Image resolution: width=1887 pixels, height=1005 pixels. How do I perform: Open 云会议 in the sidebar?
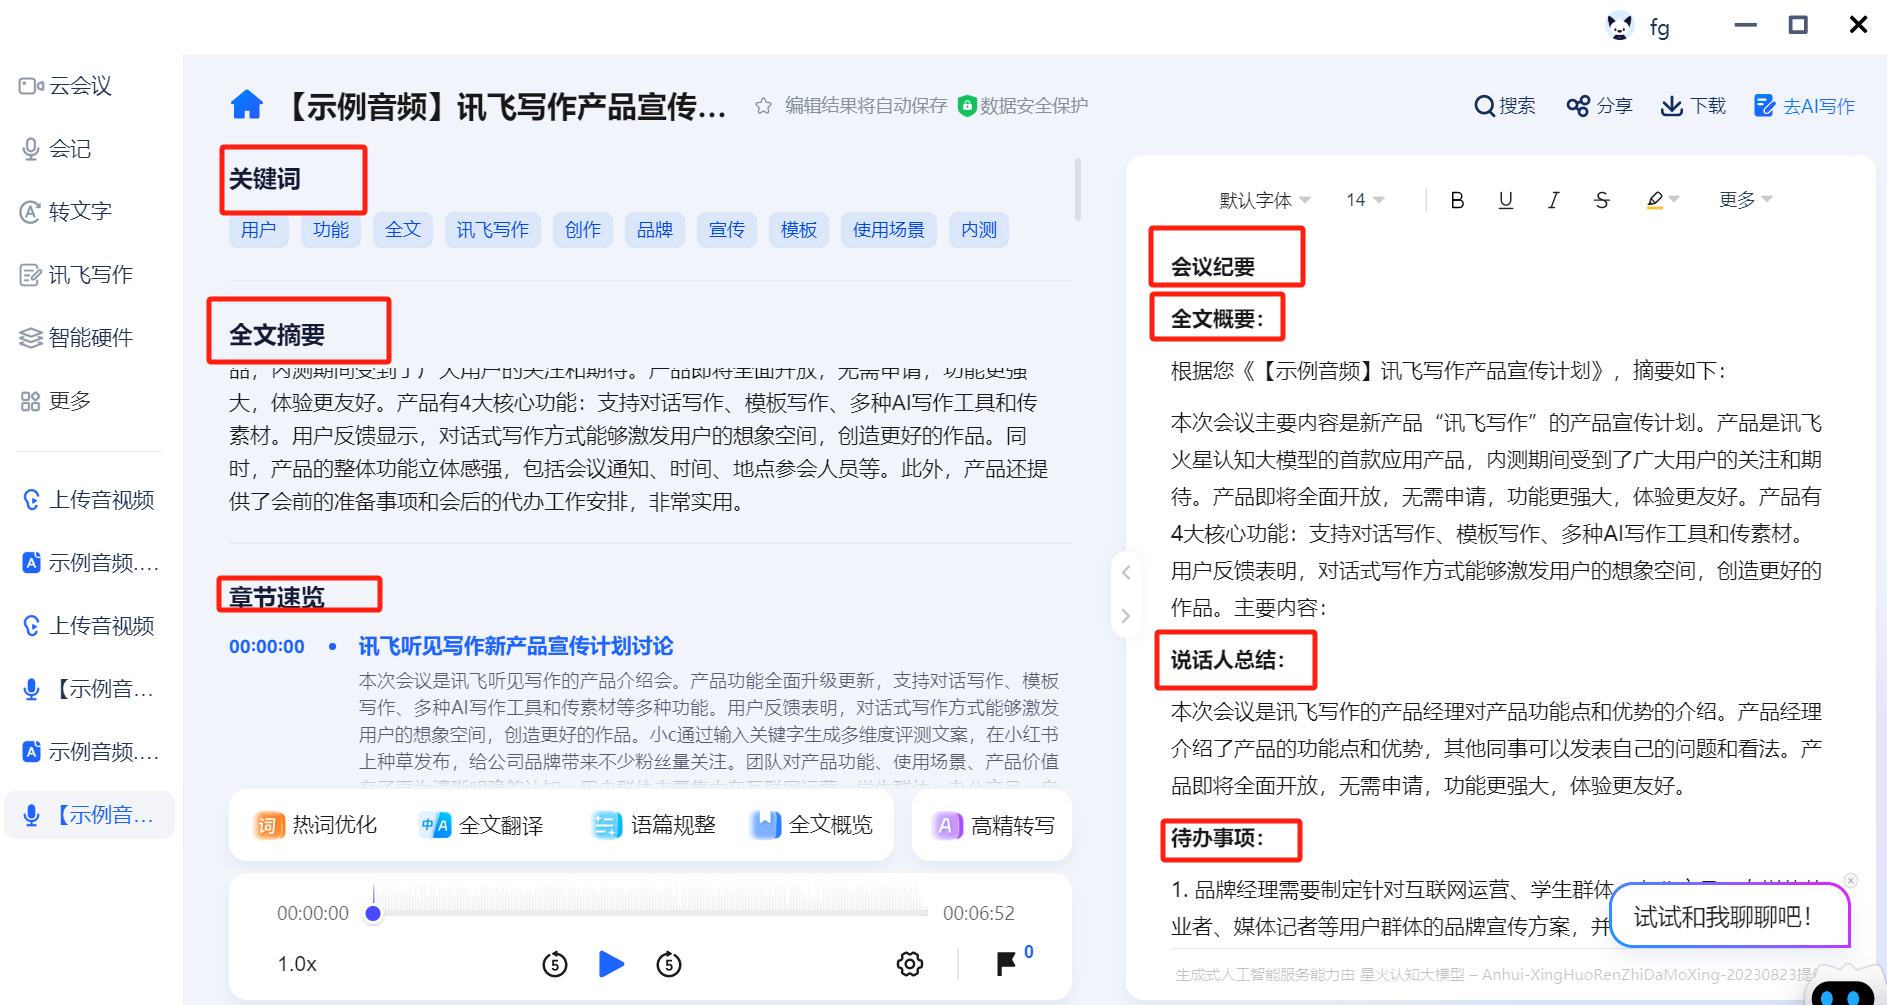66,86
